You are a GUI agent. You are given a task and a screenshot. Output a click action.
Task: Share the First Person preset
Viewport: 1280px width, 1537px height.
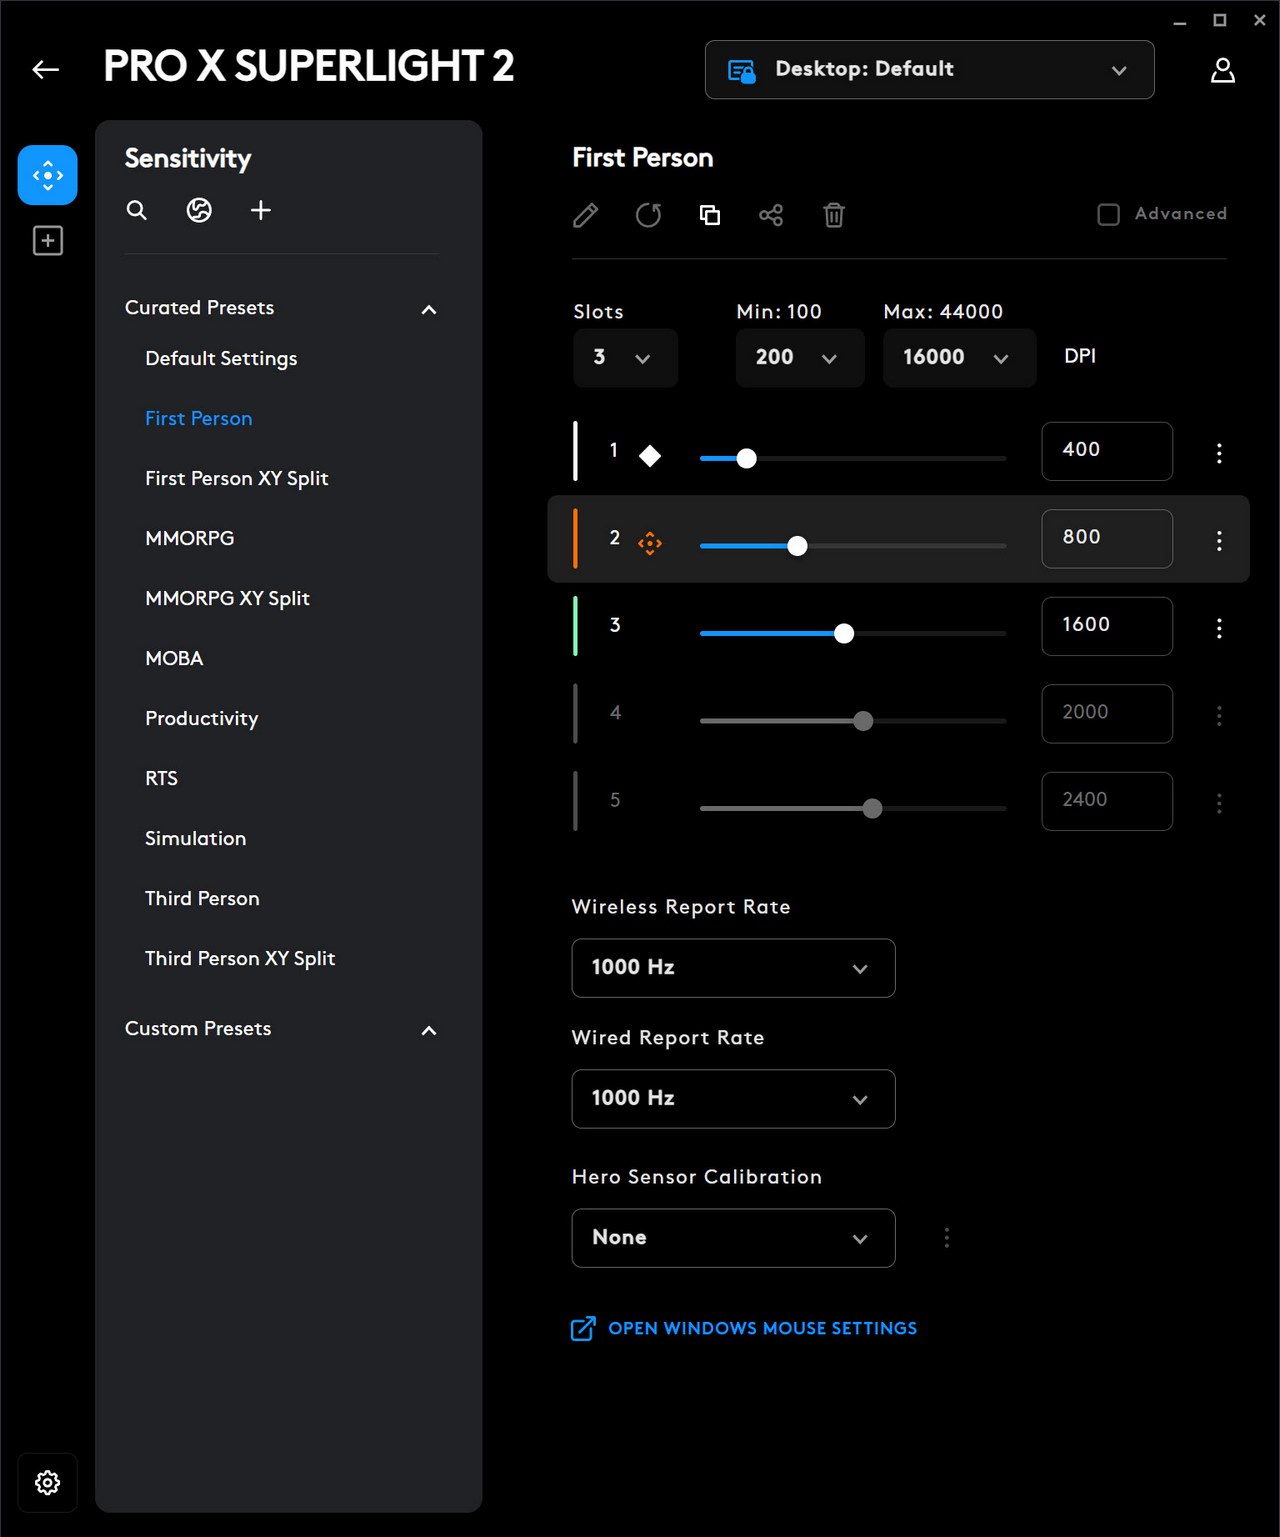tap(771, 215)
